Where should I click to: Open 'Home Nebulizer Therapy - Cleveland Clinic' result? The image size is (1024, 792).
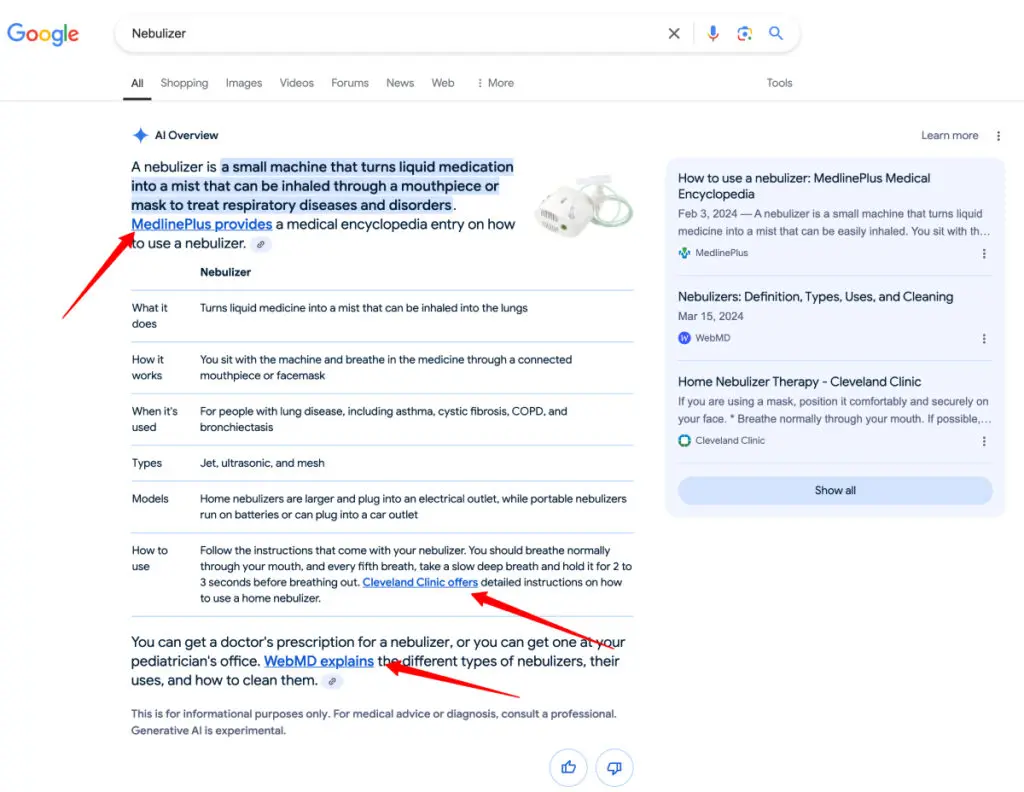coord(799,381)
